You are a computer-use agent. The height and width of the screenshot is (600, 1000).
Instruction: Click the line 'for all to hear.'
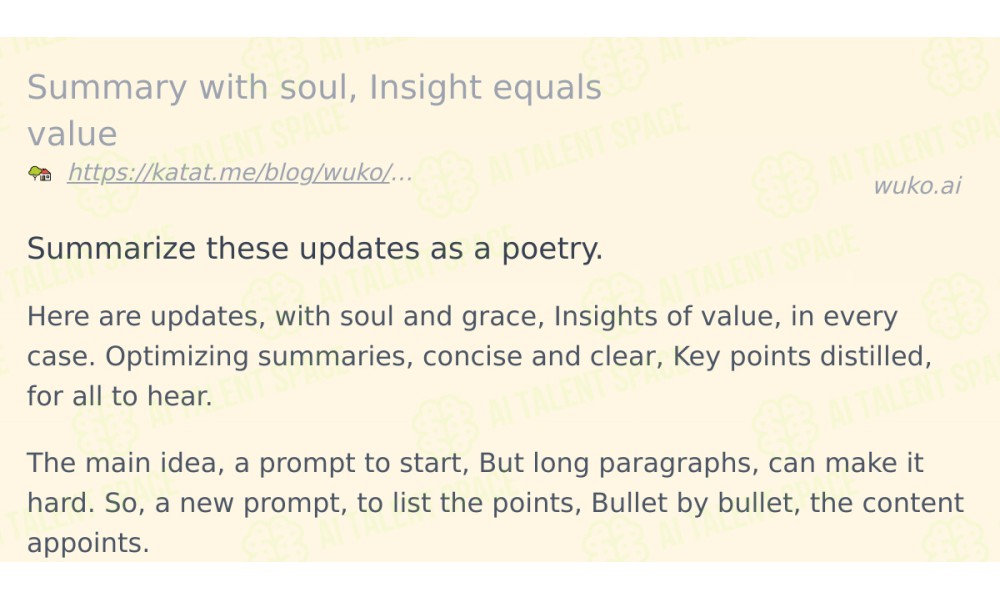[x=119, y=396]
